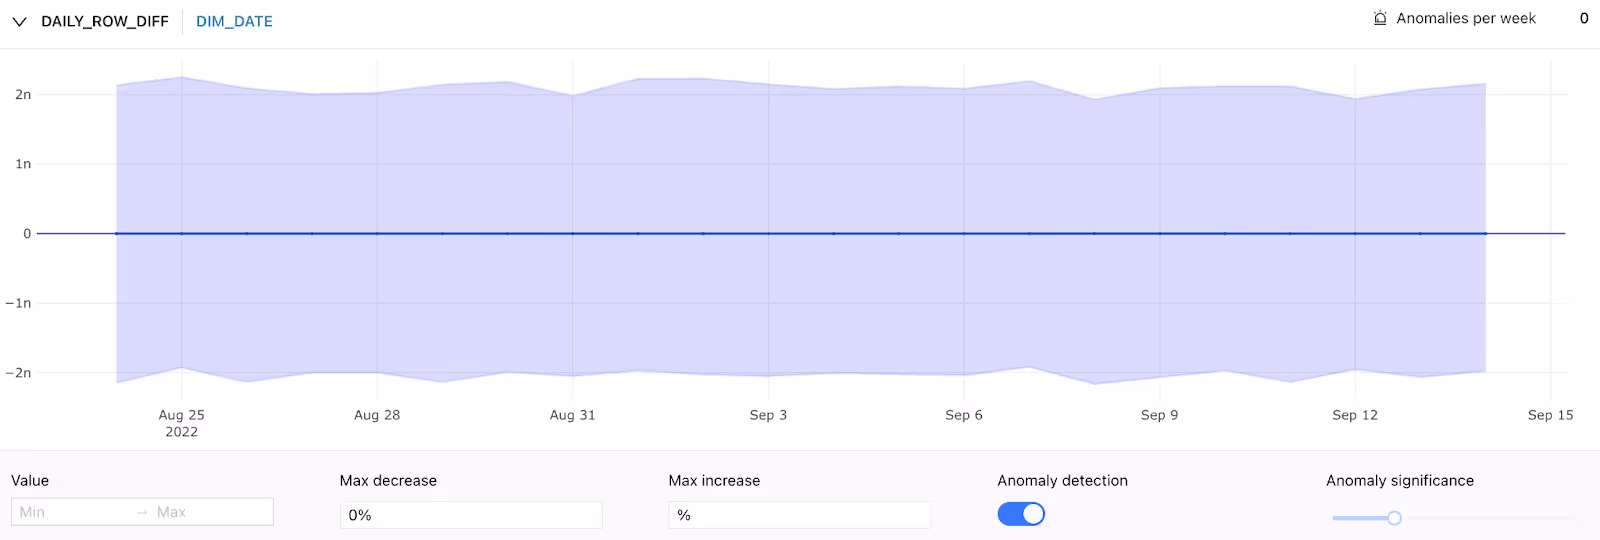Viewport: 1600px width, 540px height.
Task: Click the Anomalies per week alarm icon
Action: click(1380, 18)
